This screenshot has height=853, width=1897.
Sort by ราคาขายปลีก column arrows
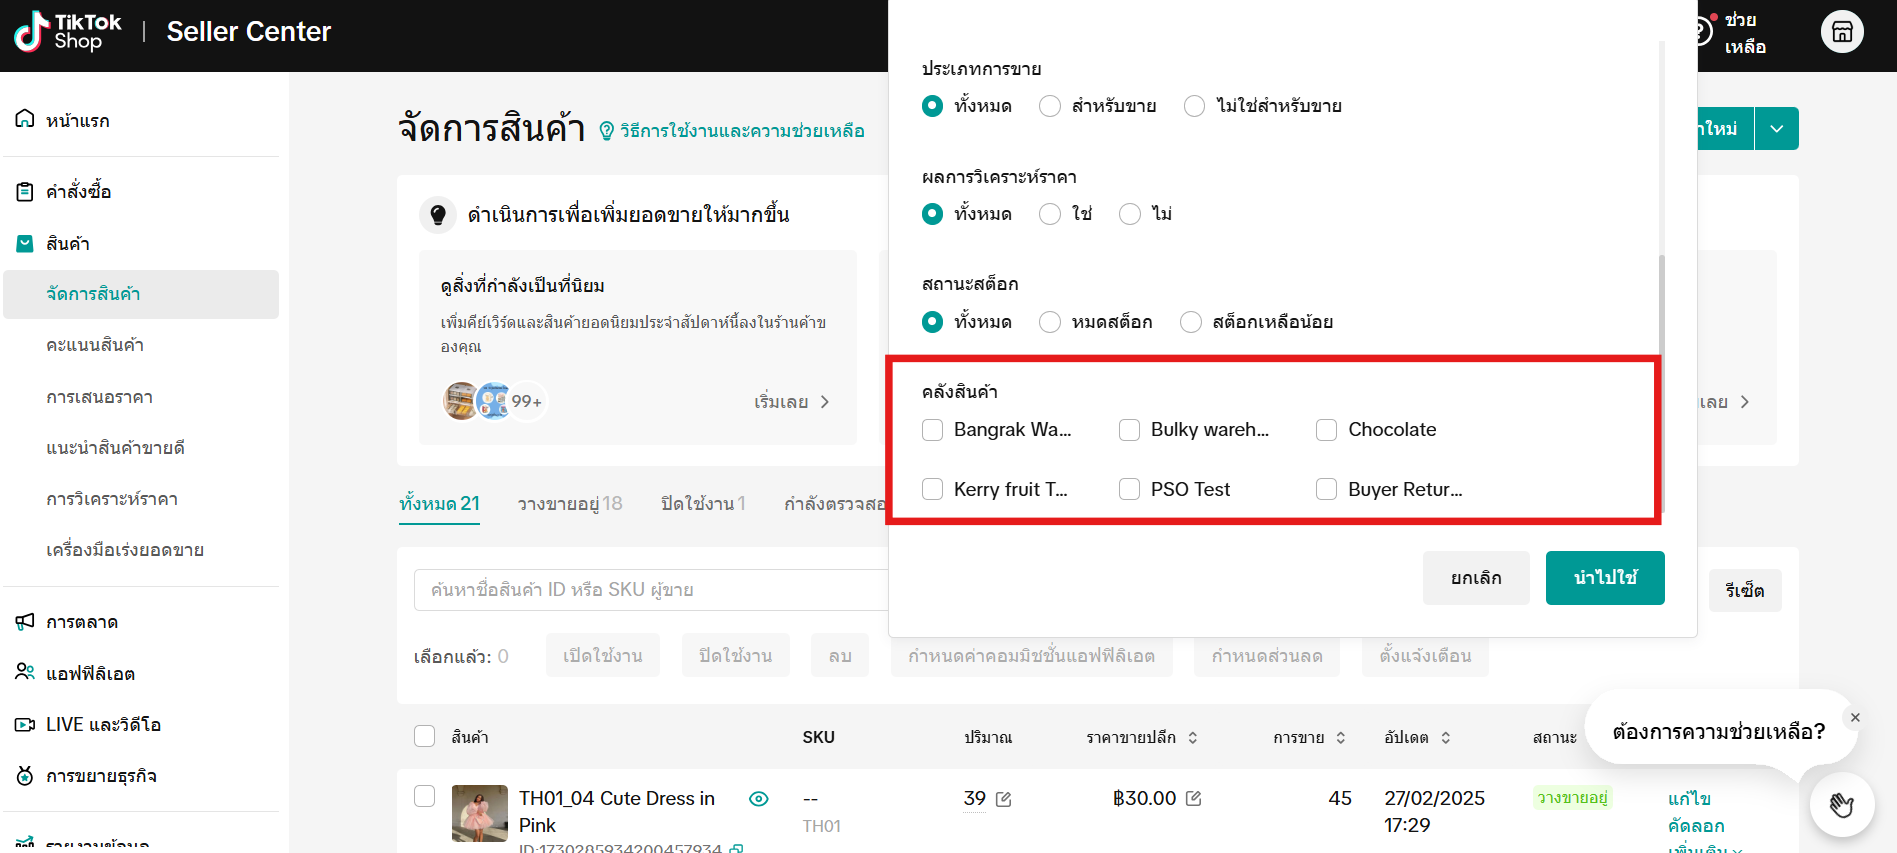1193,738
